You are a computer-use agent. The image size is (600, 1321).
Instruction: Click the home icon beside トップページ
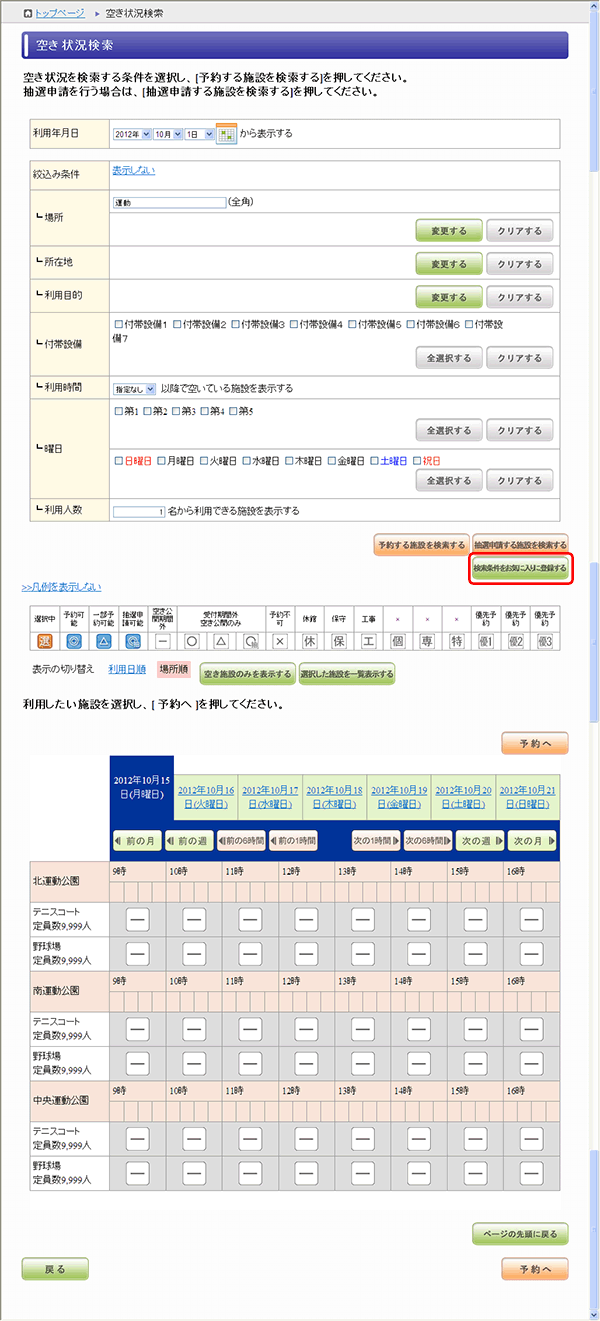27,13
